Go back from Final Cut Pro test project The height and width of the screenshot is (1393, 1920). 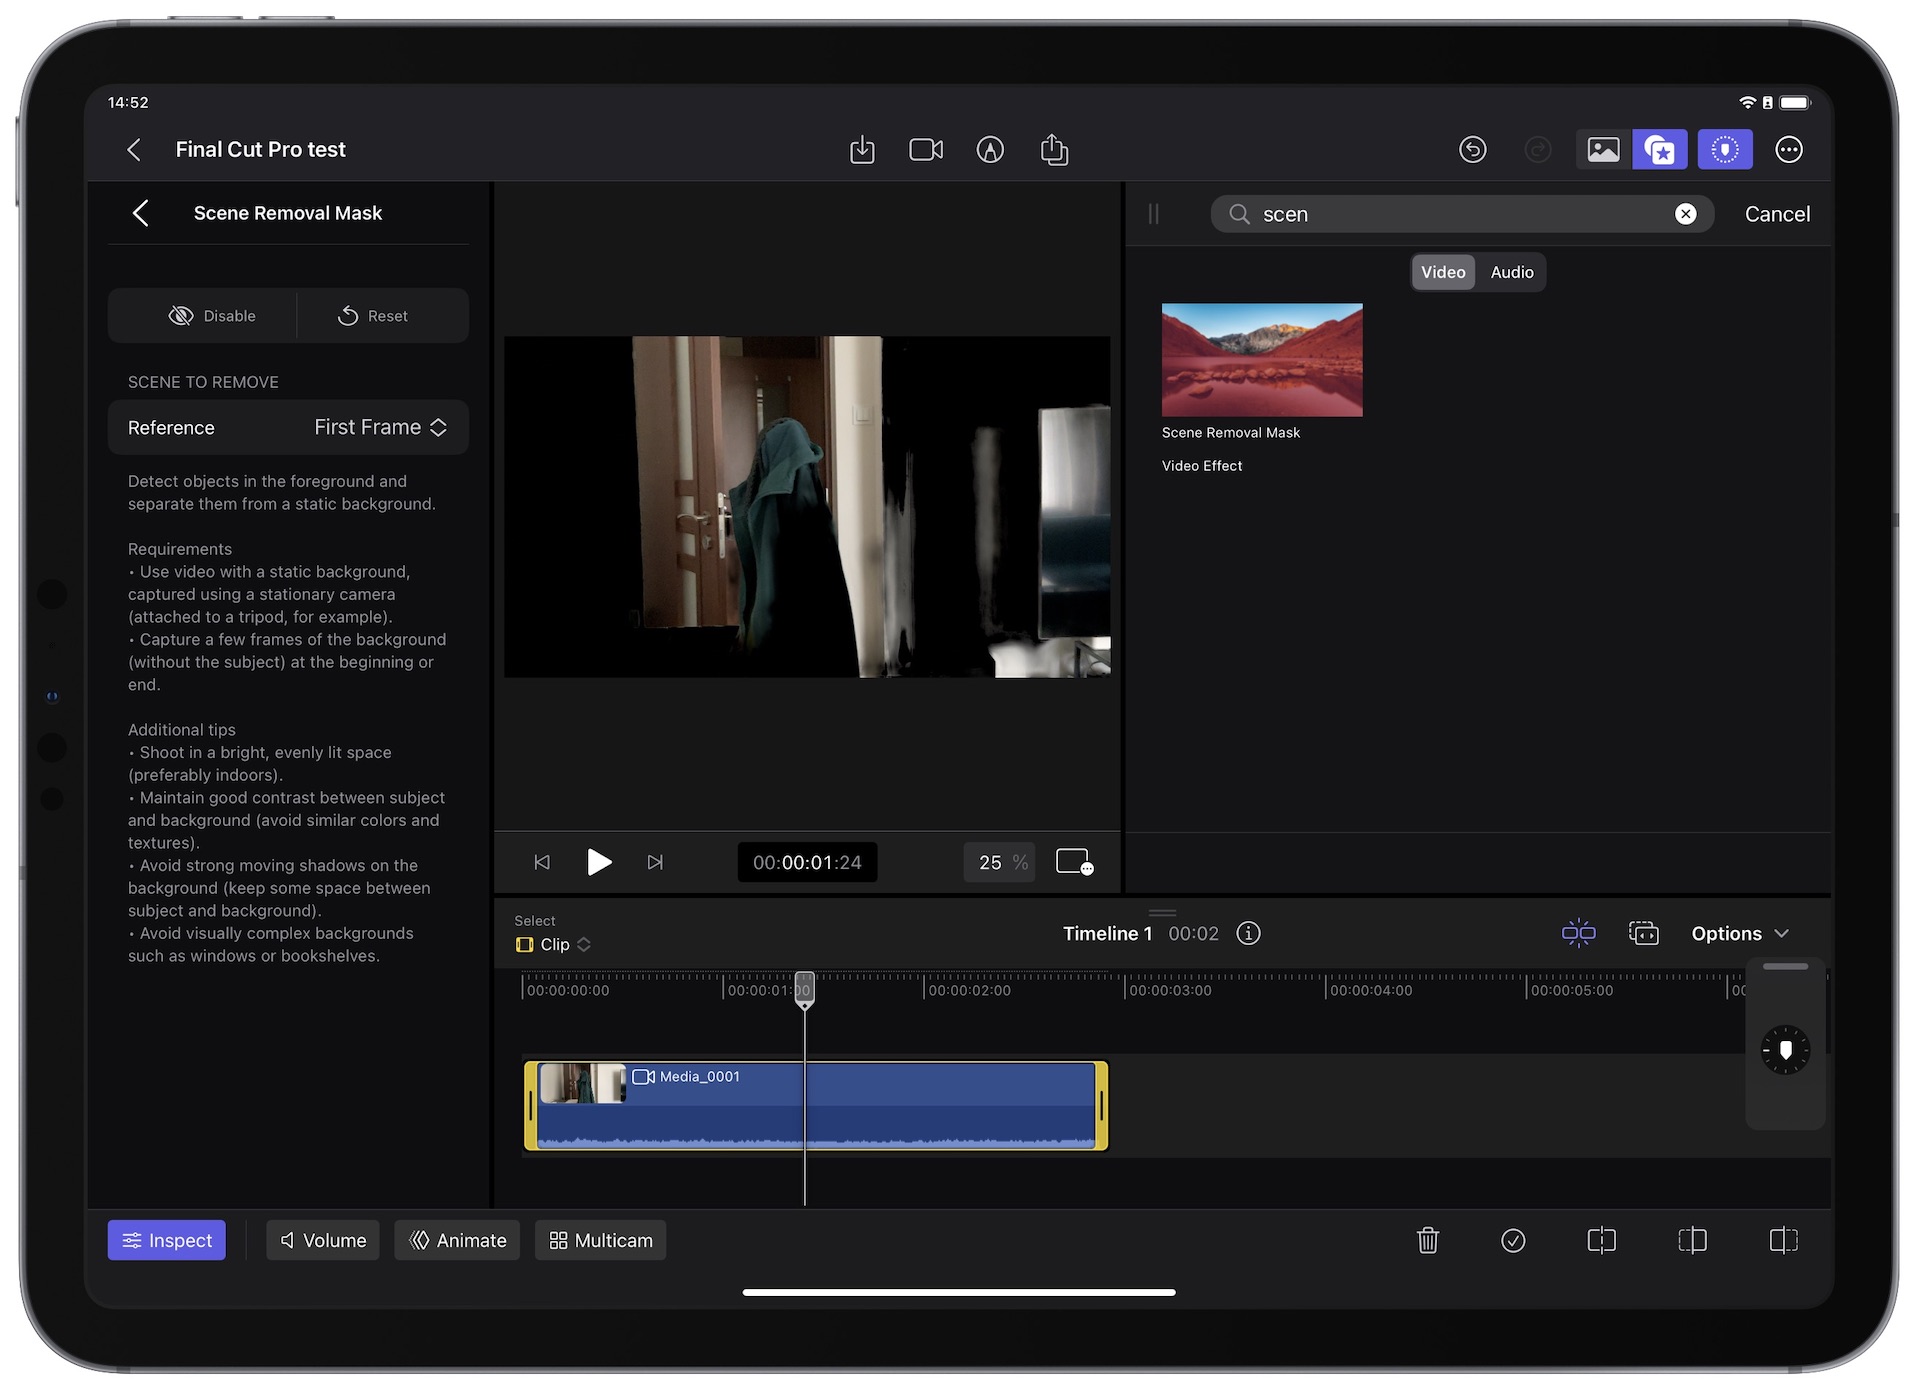[134, 150]
